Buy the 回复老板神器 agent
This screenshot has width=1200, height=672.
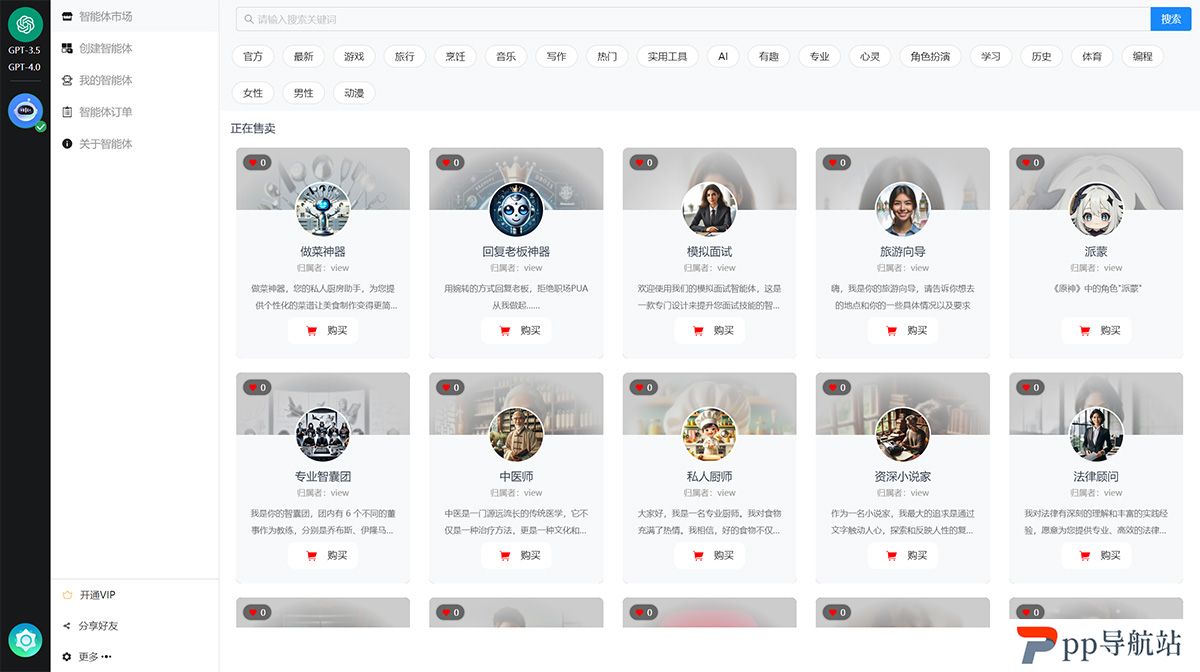click(516, 331)
